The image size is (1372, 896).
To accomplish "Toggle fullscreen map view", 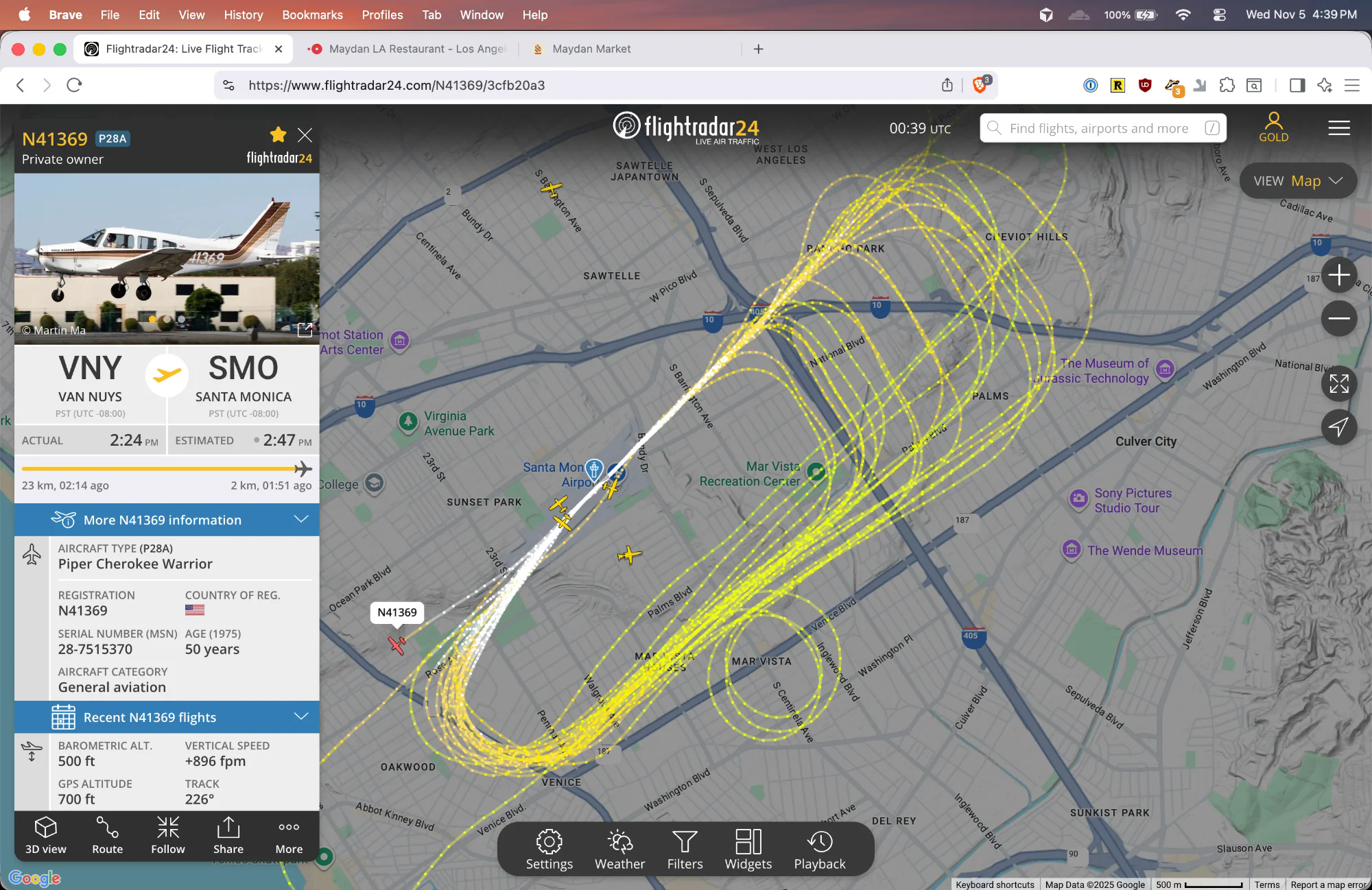I will [x=1339, y=383].
